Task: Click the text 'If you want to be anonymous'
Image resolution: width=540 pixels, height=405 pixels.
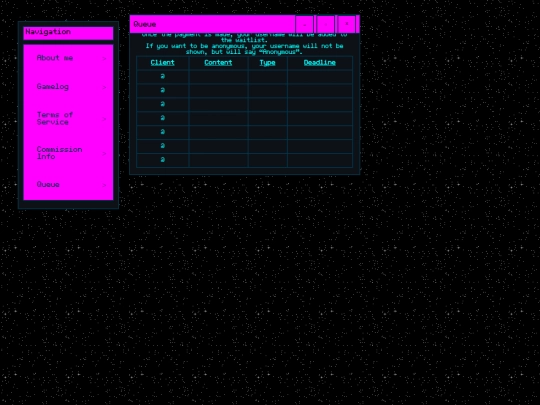Action: [195, 46]
